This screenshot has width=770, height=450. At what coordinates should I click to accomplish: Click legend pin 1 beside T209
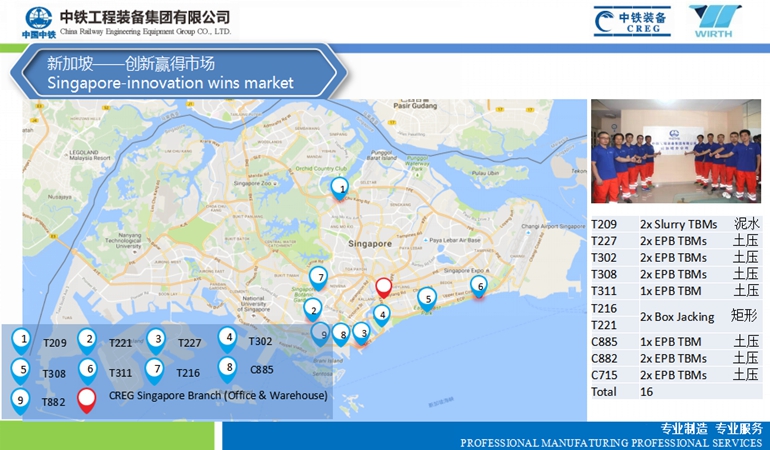21,341
